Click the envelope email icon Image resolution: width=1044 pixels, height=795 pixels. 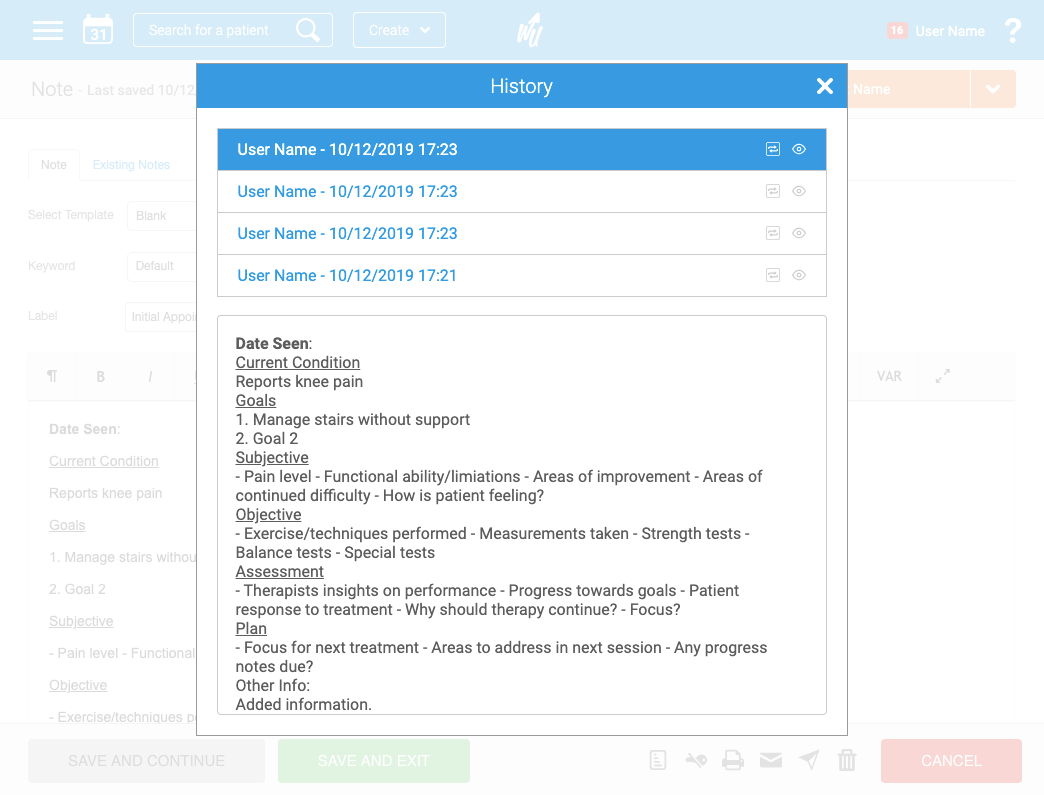[770, 761]
